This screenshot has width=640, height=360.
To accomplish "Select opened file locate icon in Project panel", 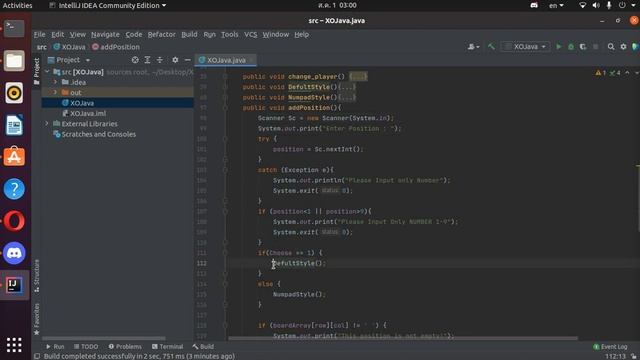I will click(x=135, y=60).
